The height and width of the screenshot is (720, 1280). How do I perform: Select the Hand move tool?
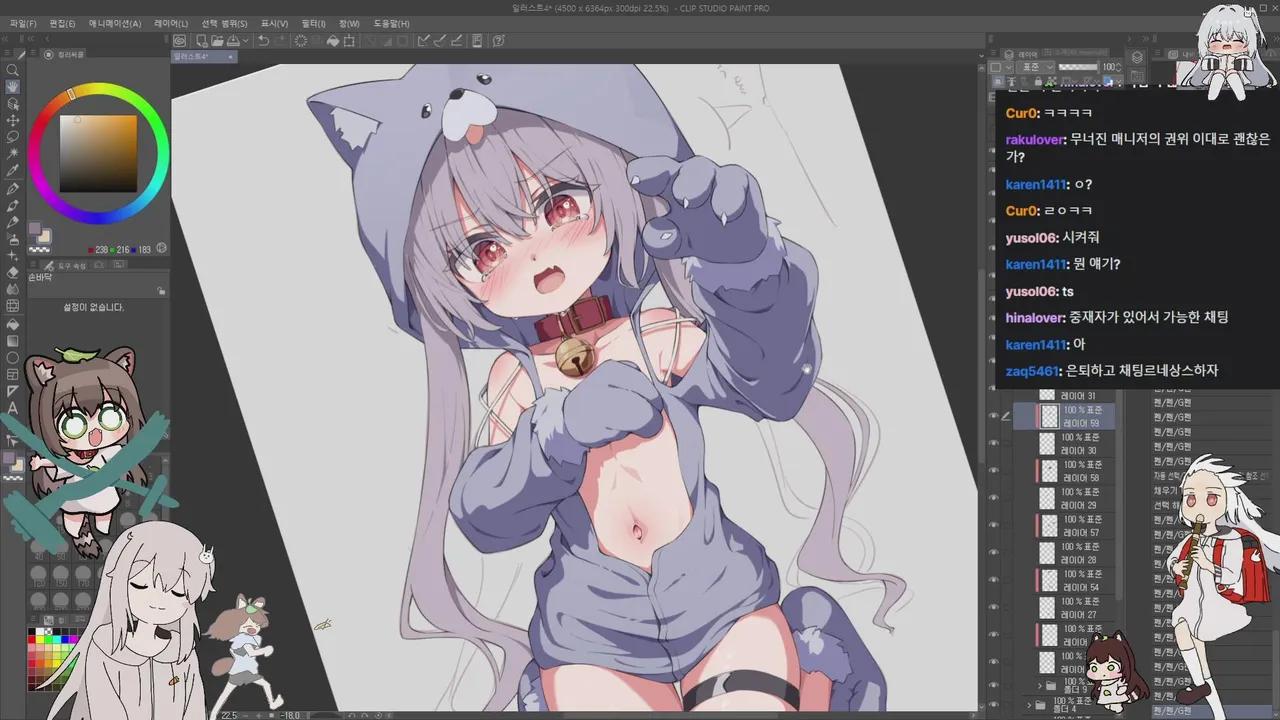(x=13, y=86)
